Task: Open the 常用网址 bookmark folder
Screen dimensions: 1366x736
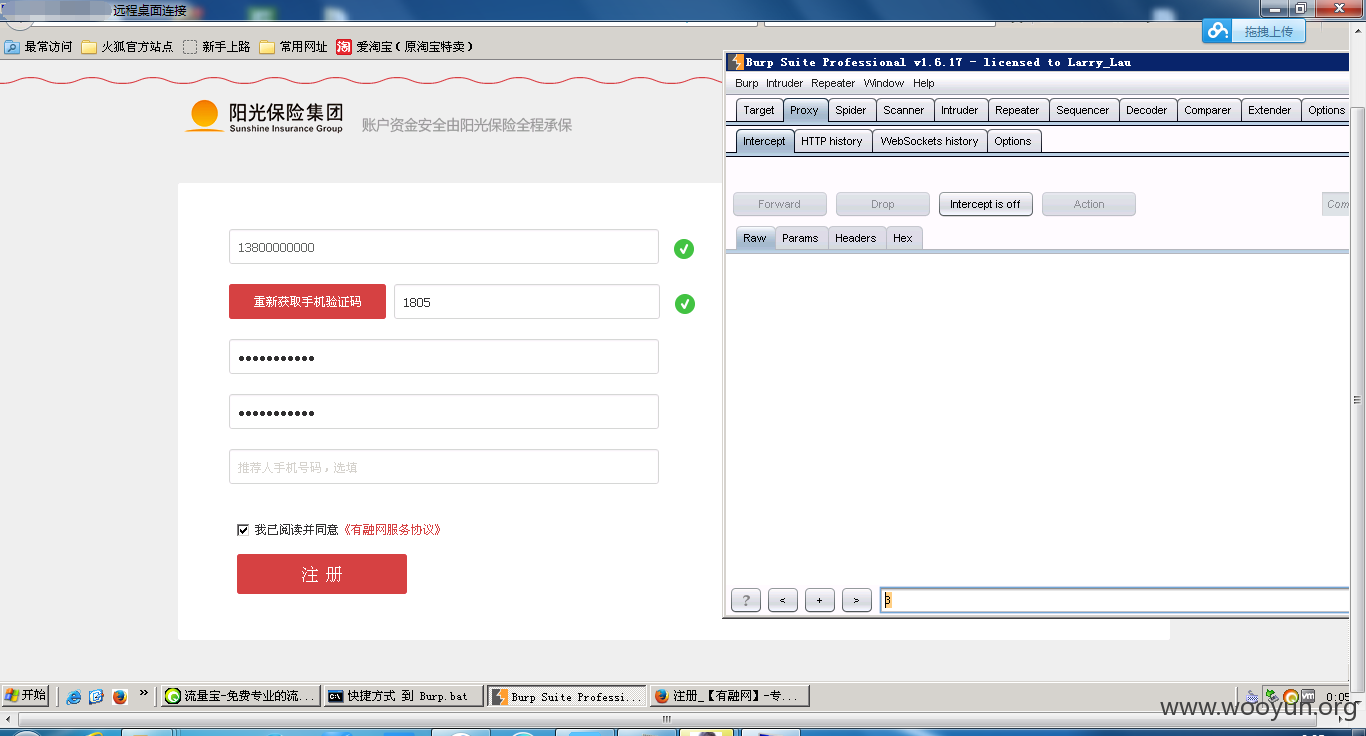Action: (293, 47)
